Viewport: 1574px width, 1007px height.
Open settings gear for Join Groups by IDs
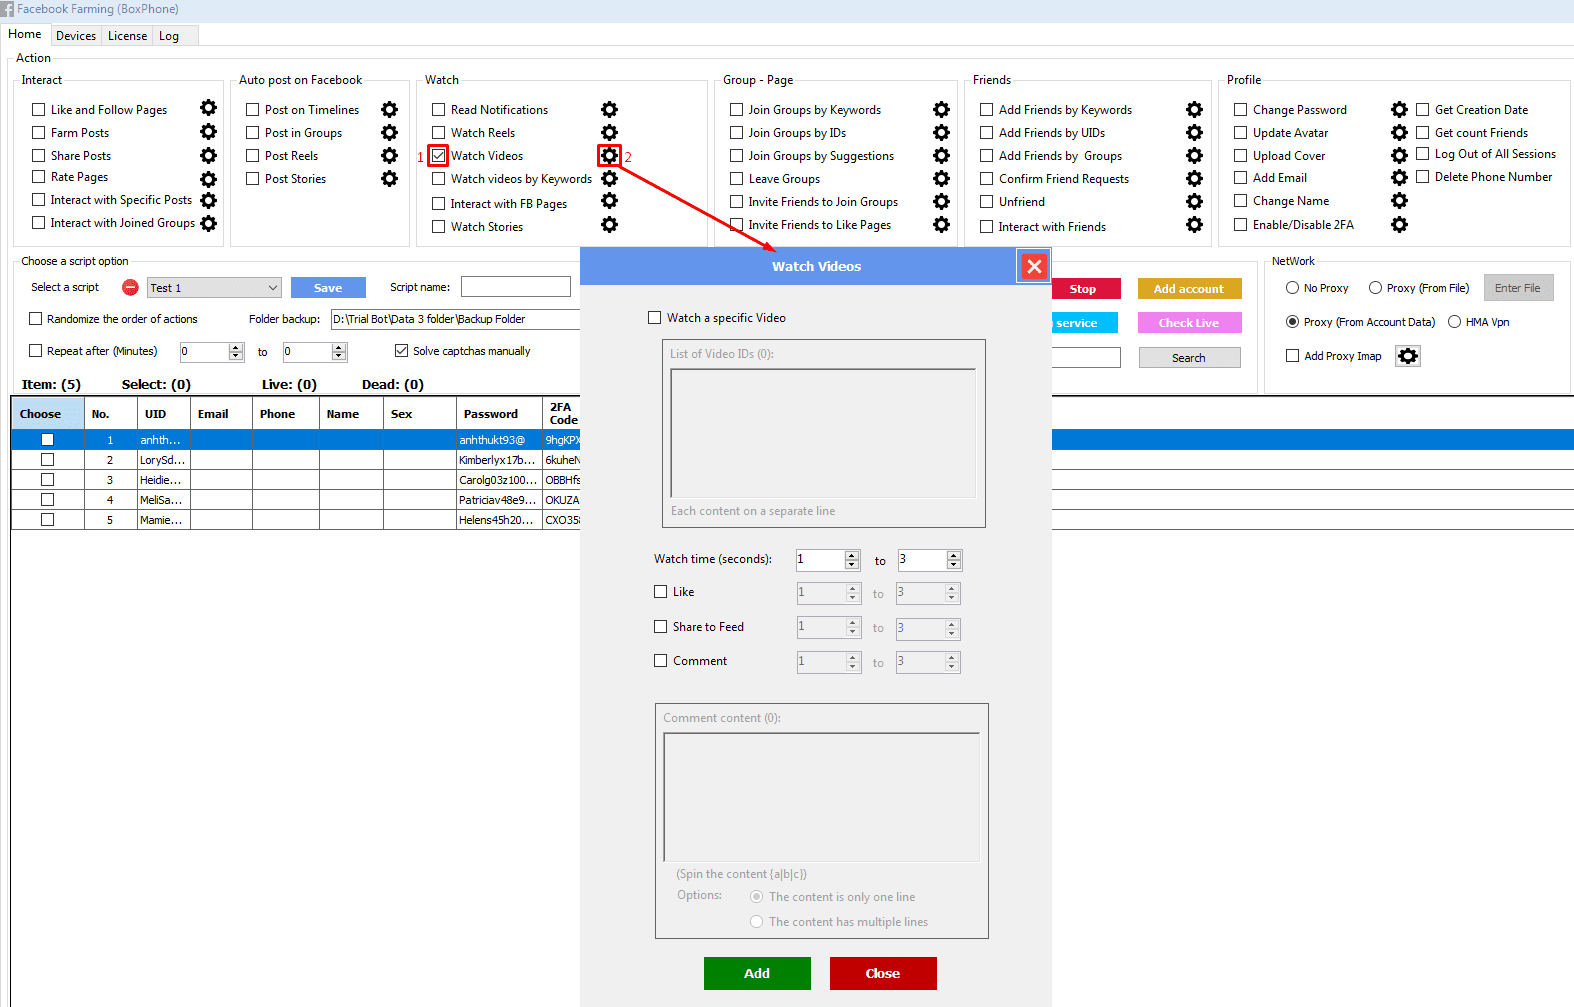(941, 132)
